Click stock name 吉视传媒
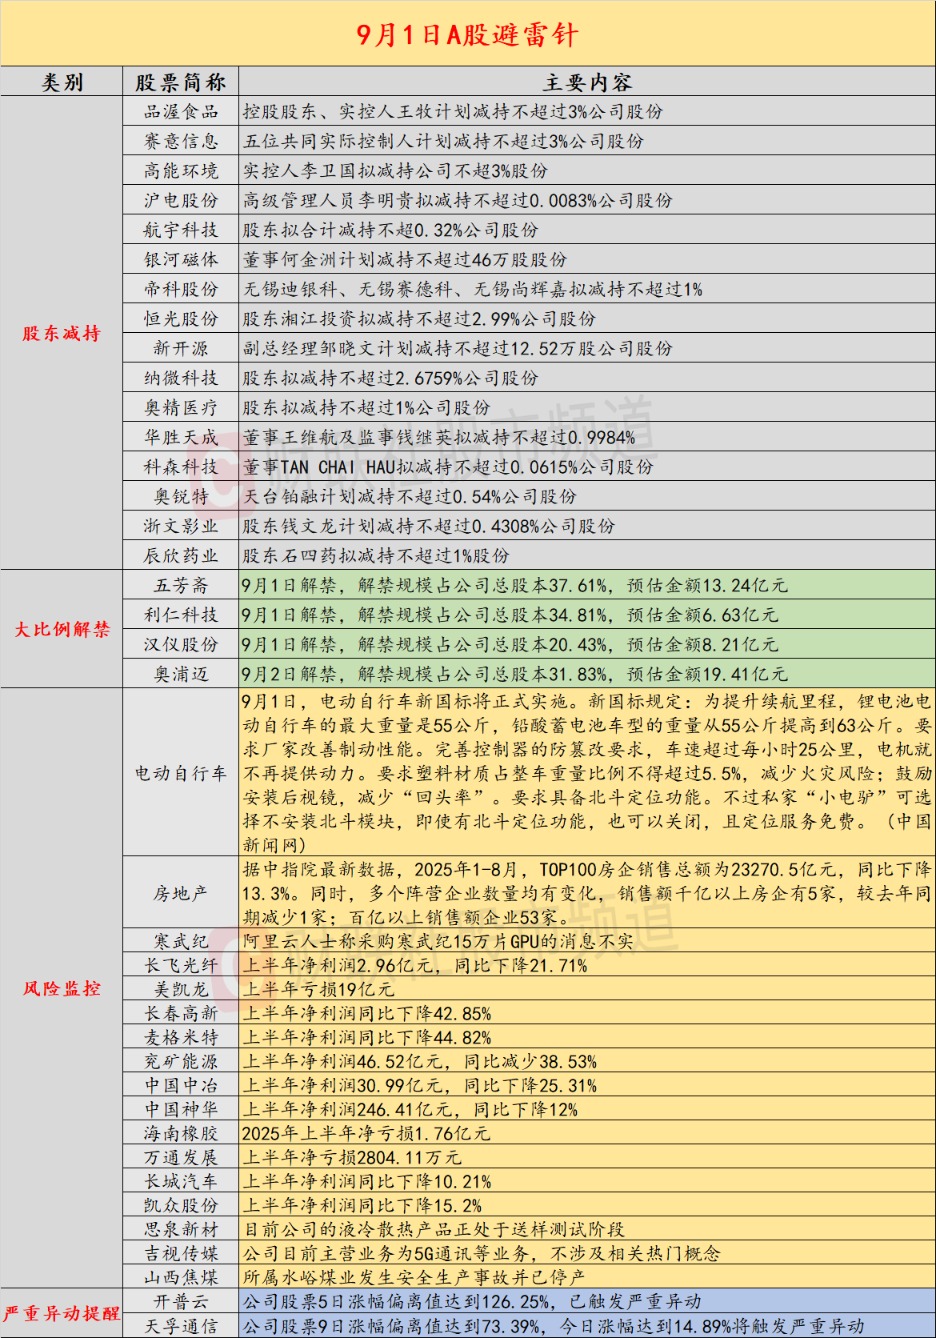This screenshot has width=936, height=1338. (x=181, y=1253)
